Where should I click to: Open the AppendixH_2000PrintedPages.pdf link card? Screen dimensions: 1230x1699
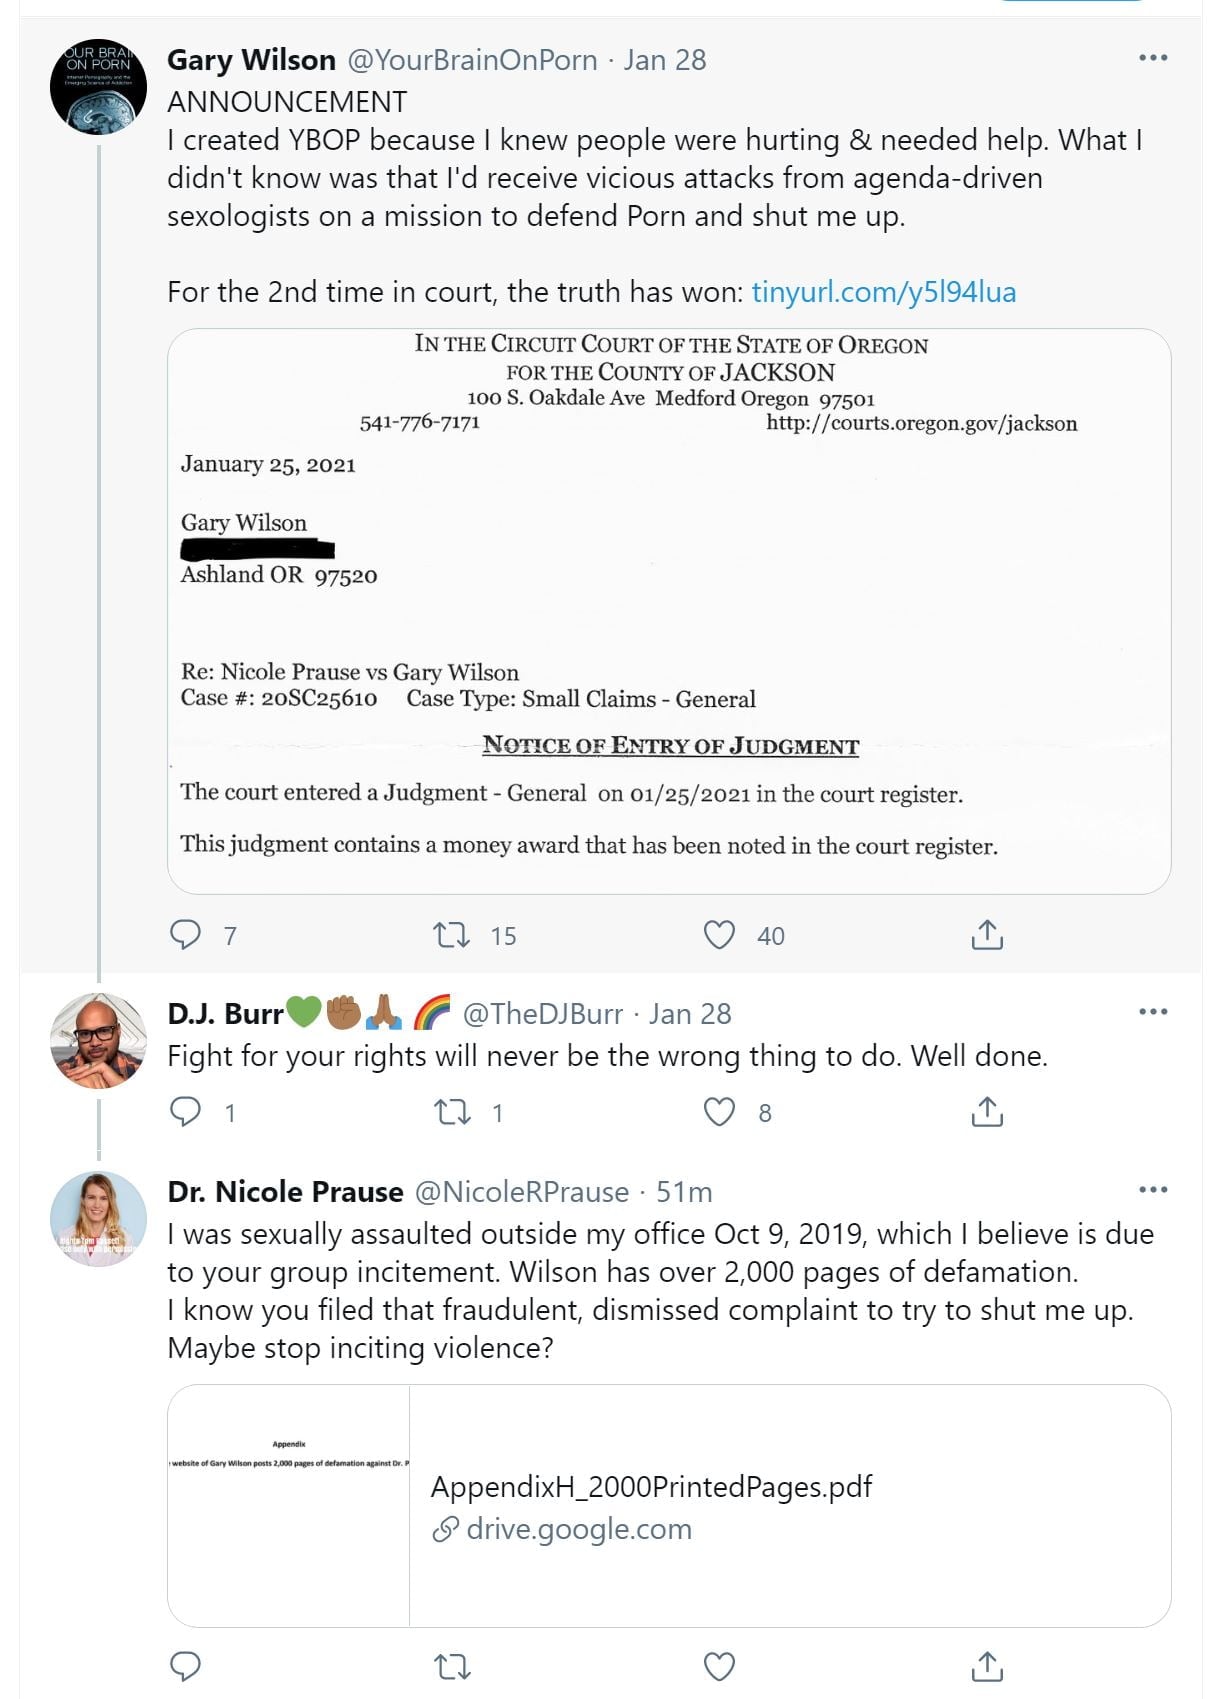(668, 1506)
